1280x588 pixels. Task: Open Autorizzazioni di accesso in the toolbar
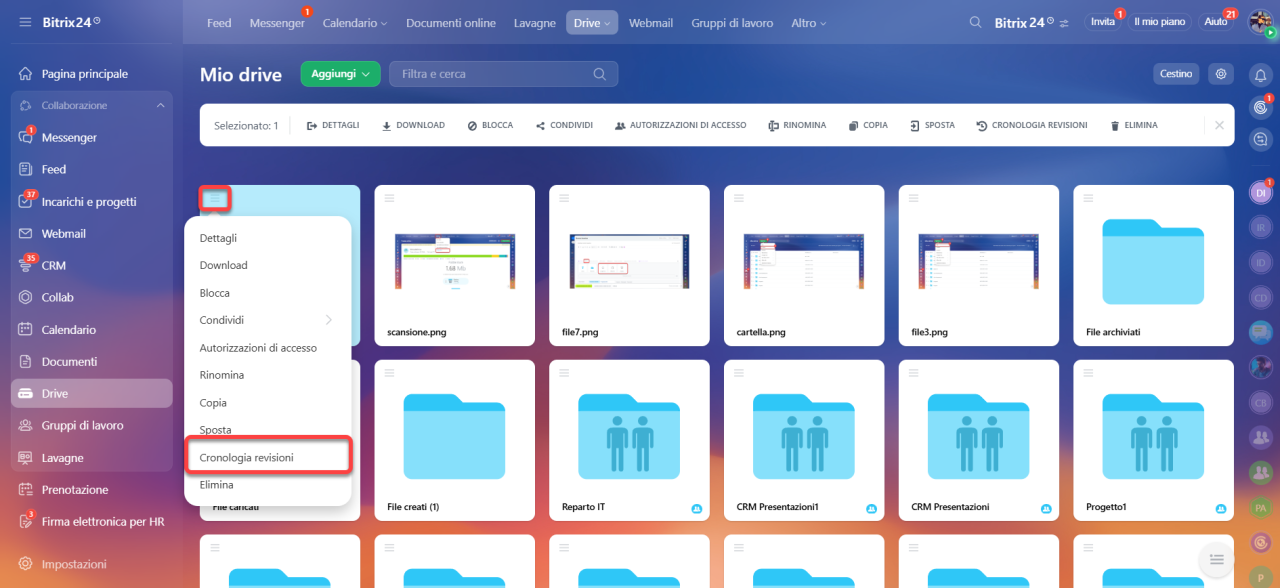pos(680,125)
